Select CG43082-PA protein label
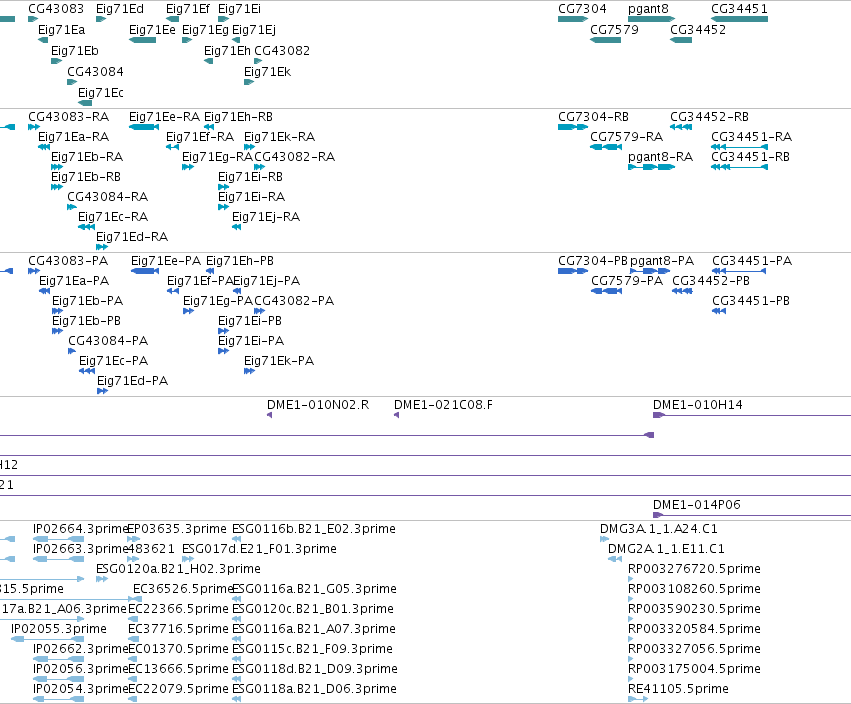 click(x=294, y=301)
